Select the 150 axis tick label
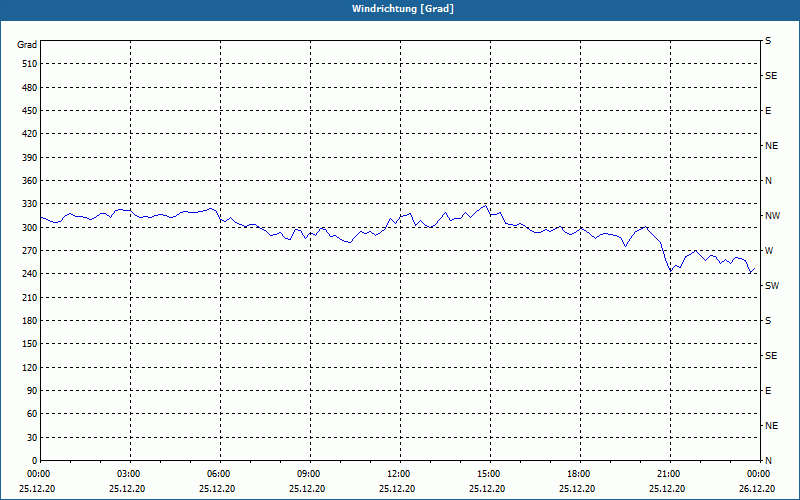 coord(30,344)
